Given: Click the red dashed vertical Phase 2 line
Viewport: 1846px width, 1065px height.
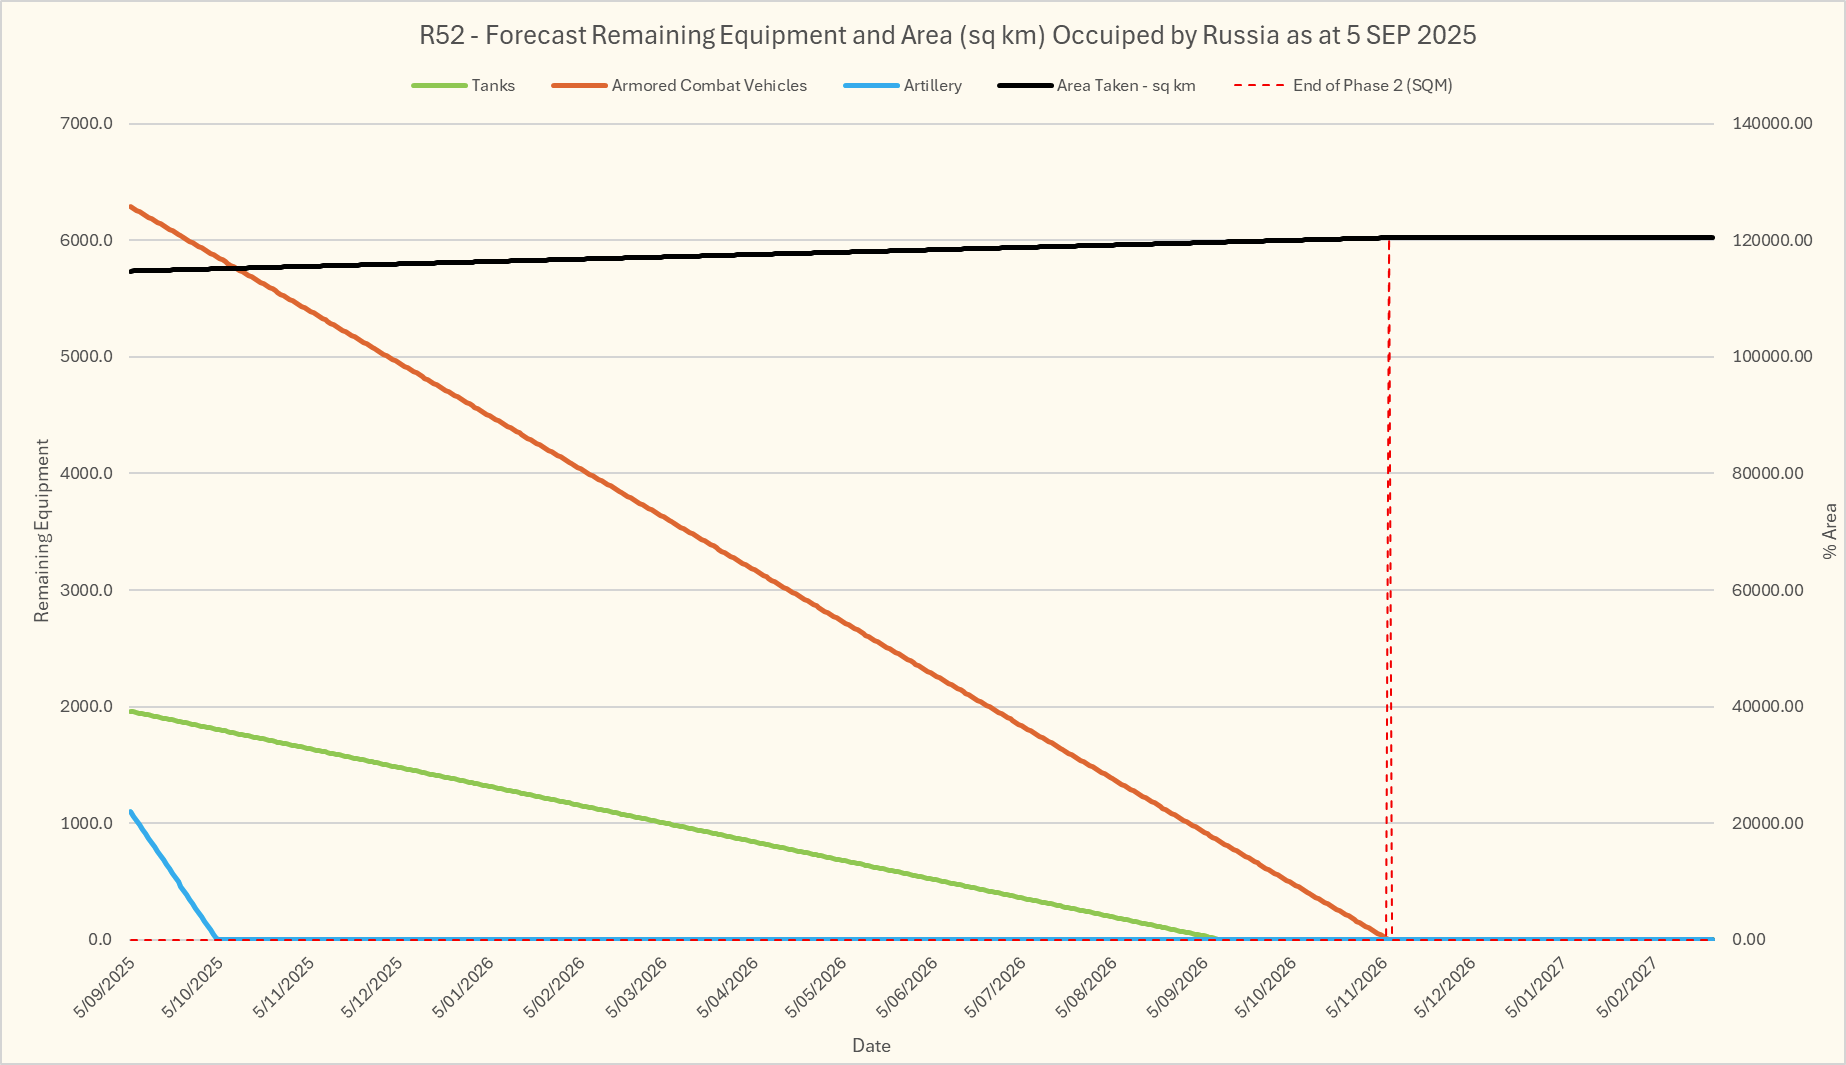Looking at the screenshot, I should click(1388, 600).
